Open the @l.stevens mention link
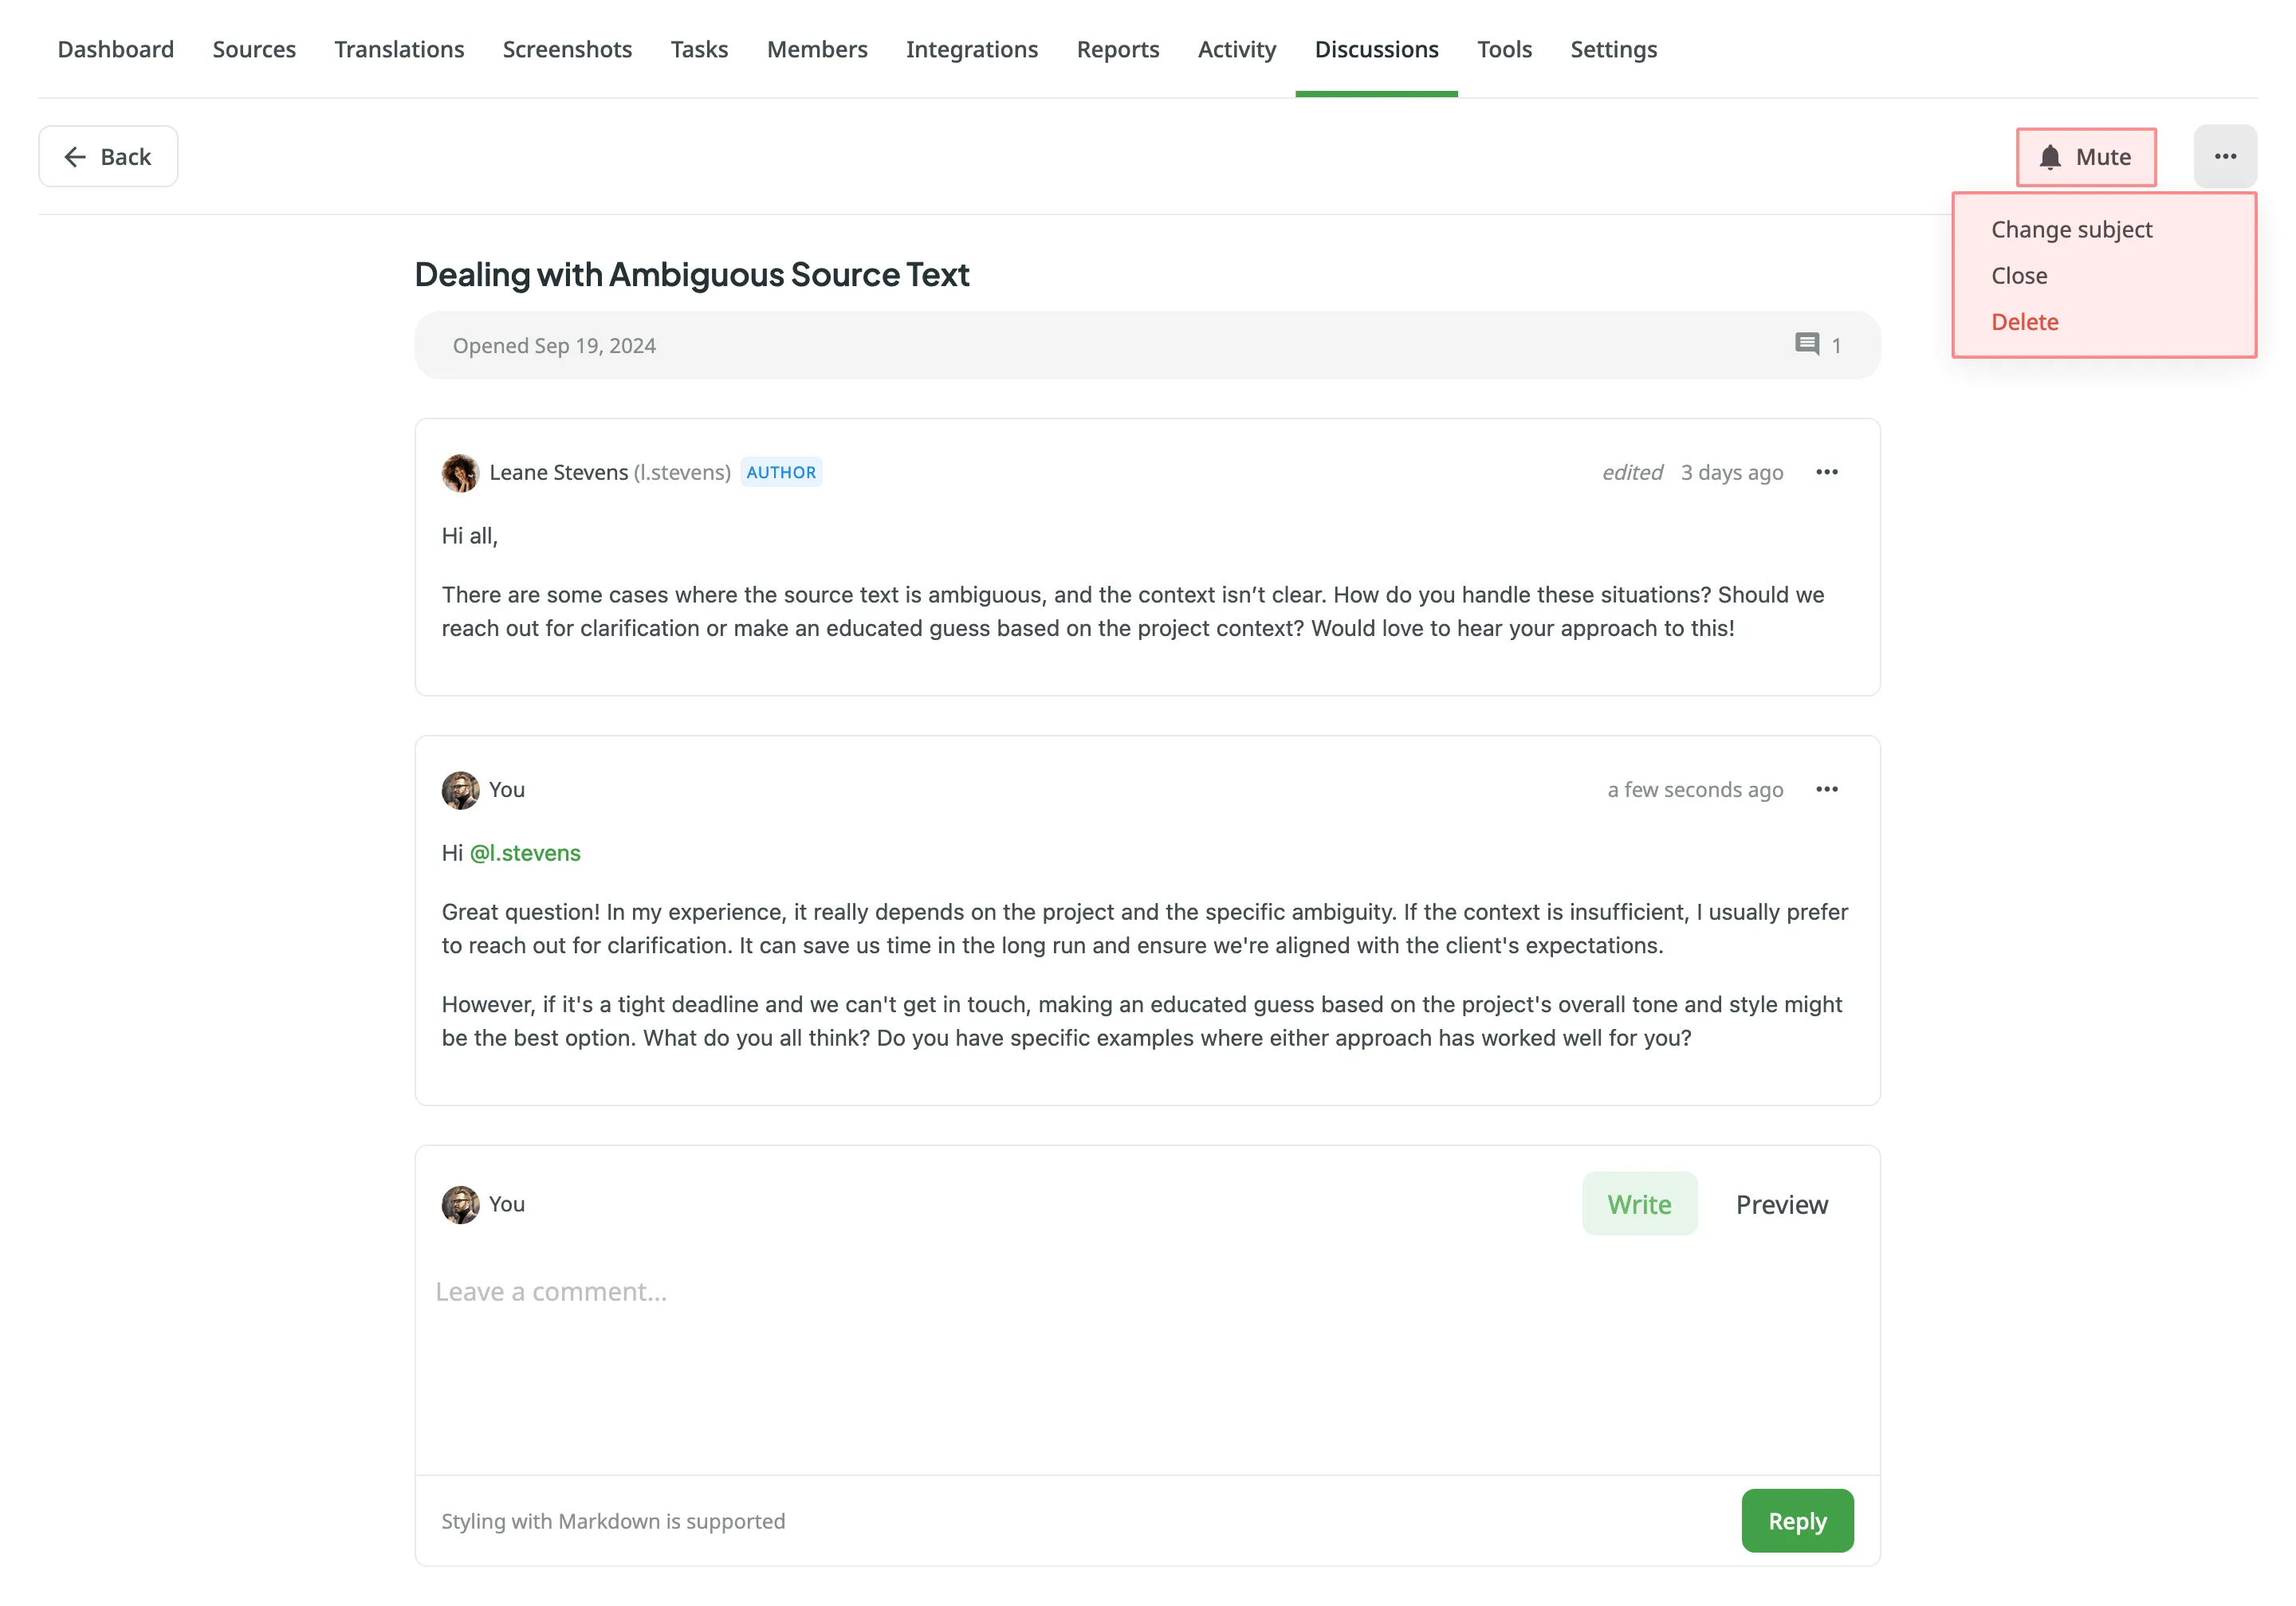Screen dimensions: 2296x1606 pyautogui.click(x=526, y=853)
